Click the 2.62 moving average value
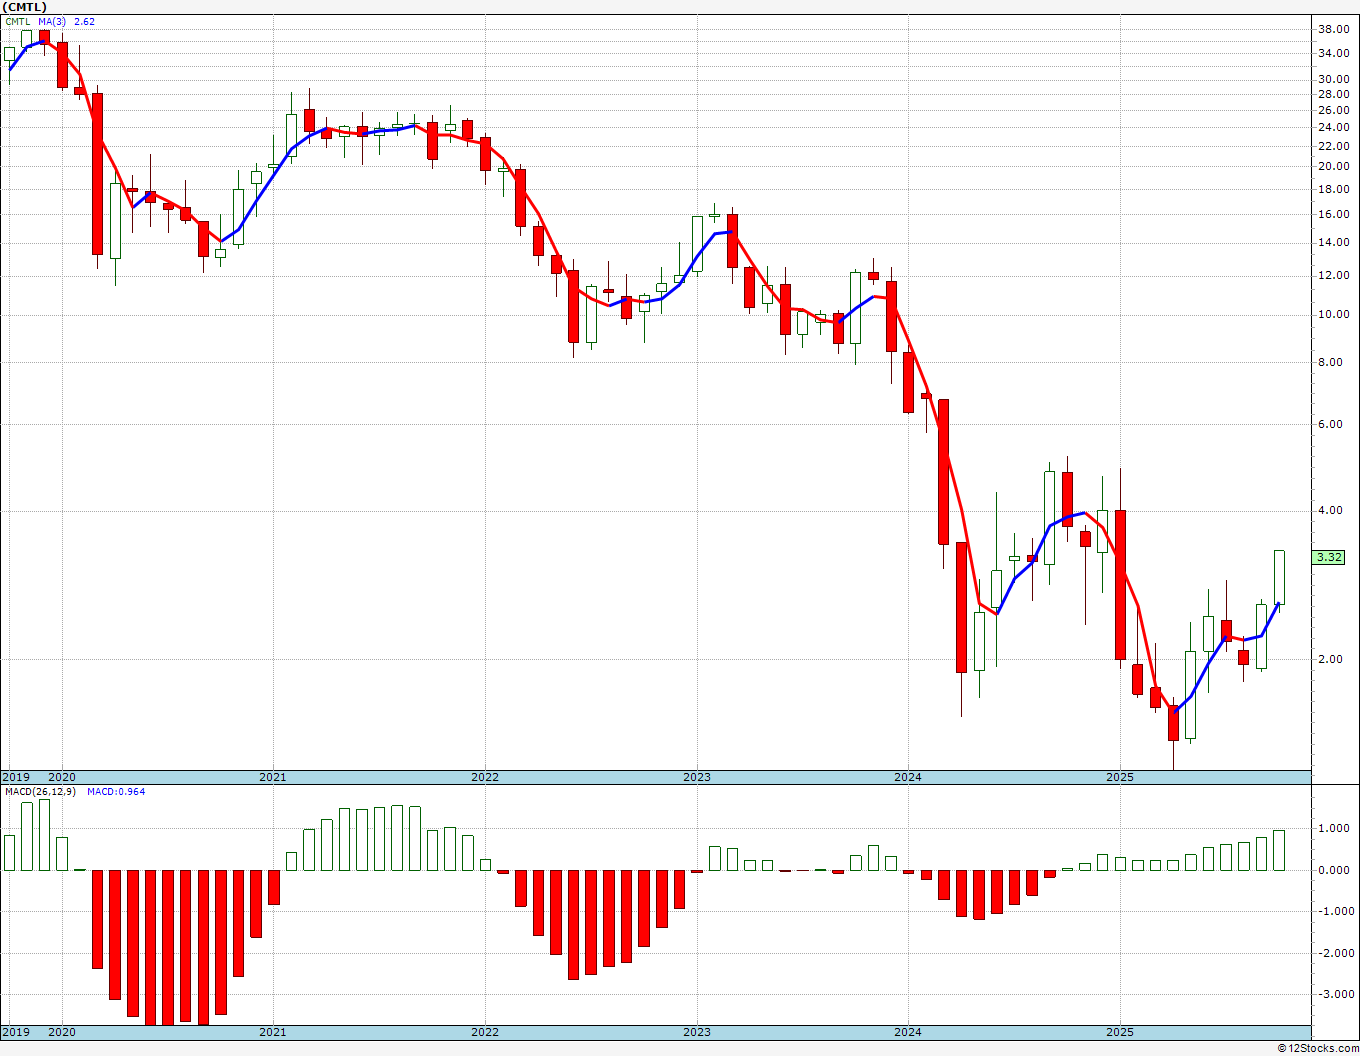This screenshot has width=1360, height=1056. [84, 21]
